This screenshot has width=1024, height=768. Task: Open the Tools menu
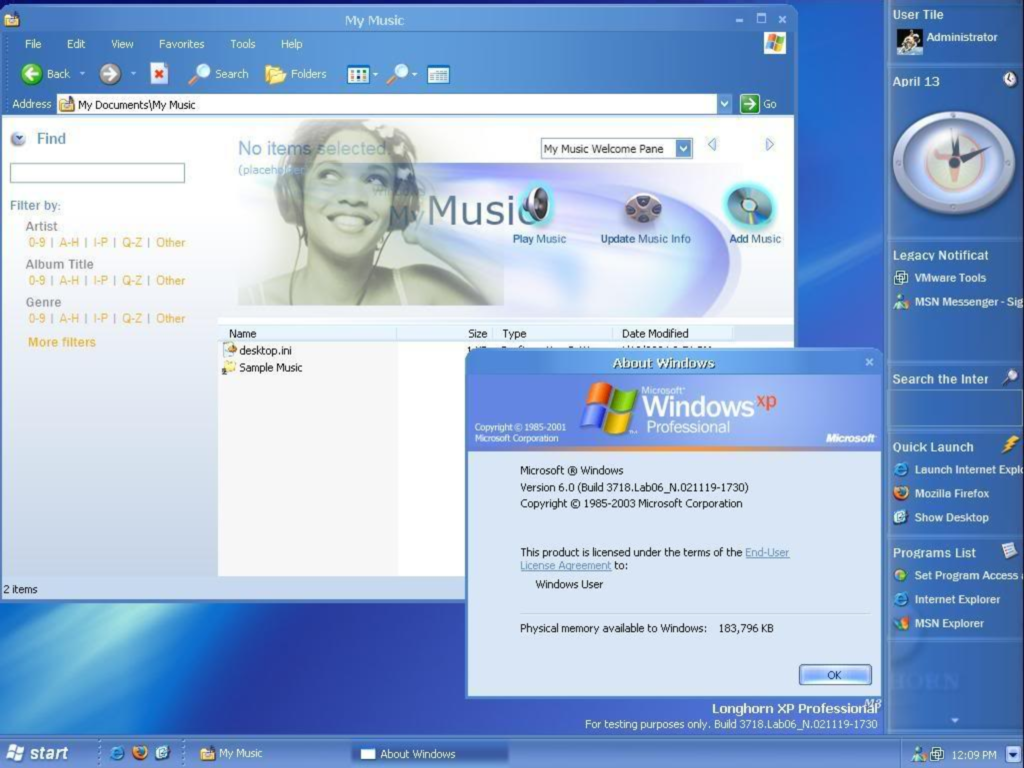(x=242, y=44)
